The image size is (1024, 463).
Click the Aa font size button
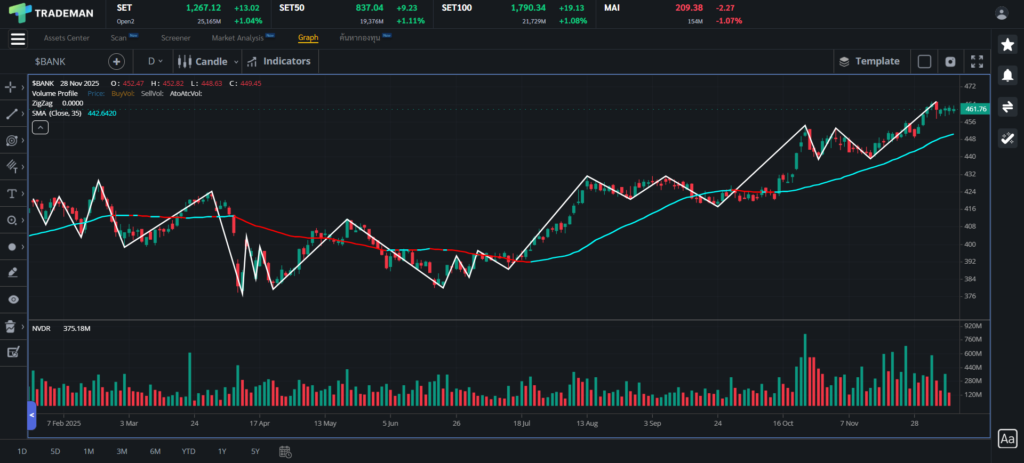click(x=1008, y=438)
